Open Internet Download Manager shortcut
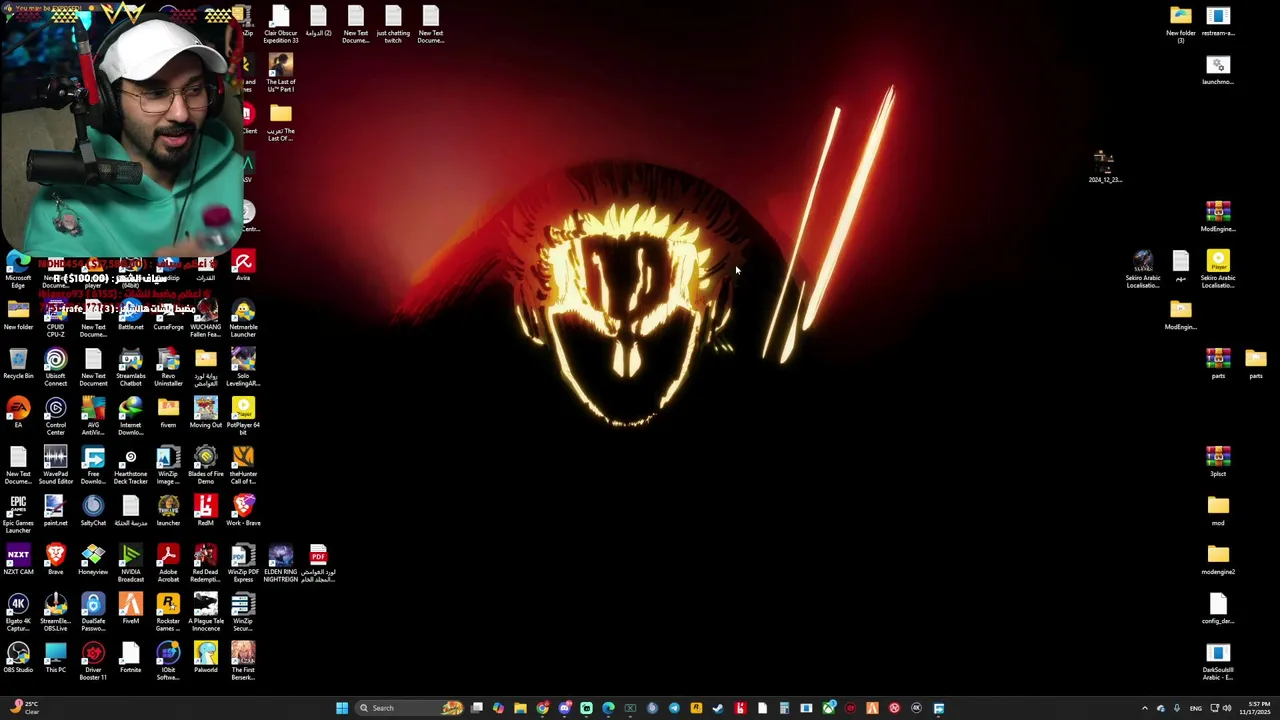The height and width of the screenshot is (720, 1280). coord(131,416)
